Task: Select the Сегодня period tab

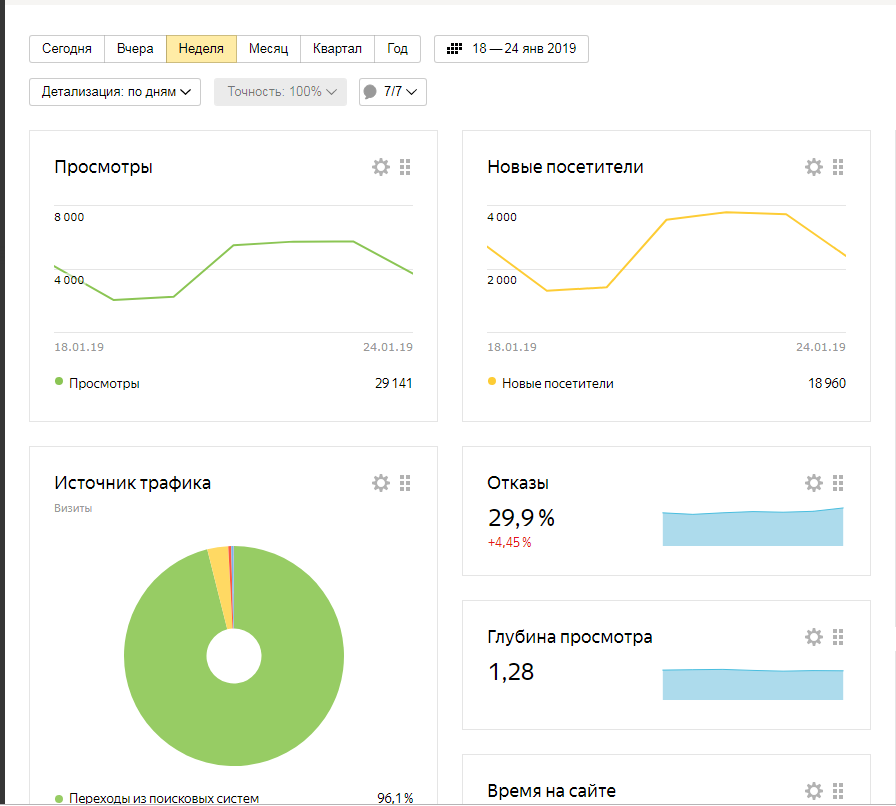Action: pos(67,49)
